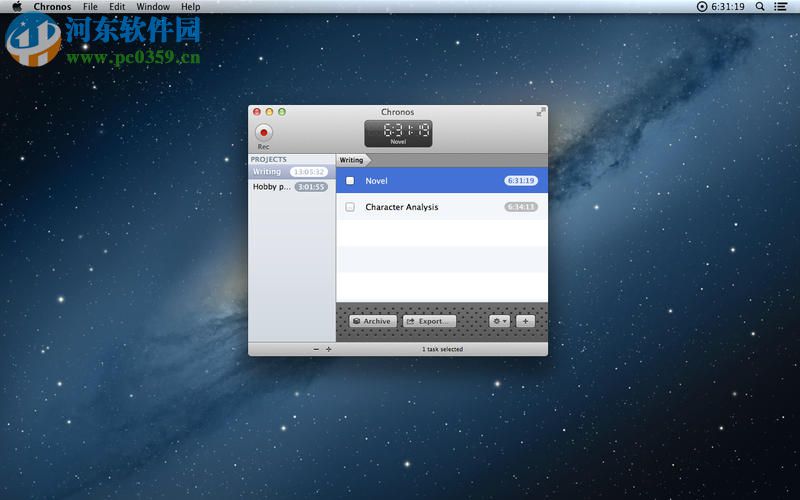The image size is (800, 500).
Task: Click the digital timer display
Action: [x=398, y=133]
